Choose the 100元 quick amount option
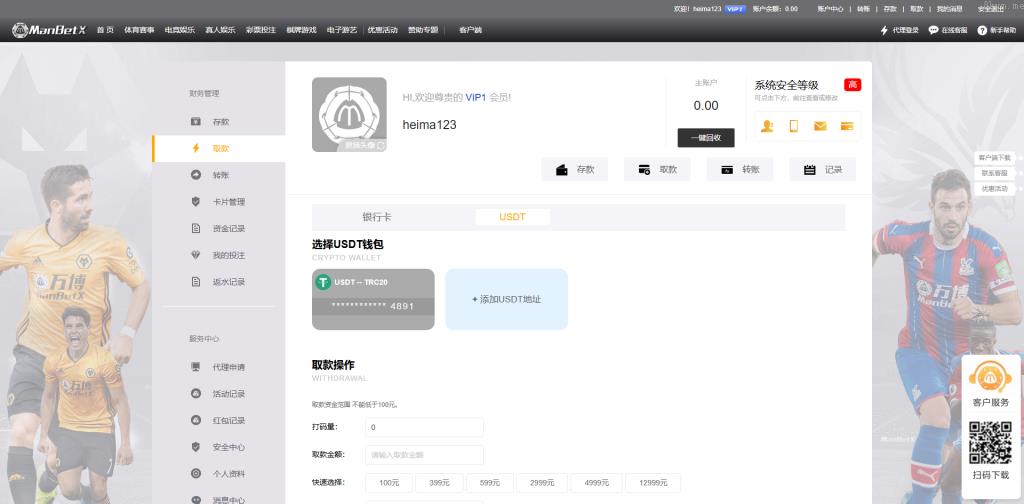 (x=389, y=483)
